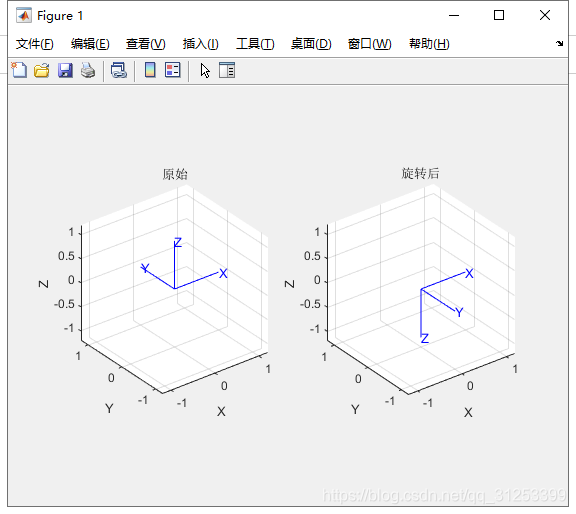The height and width of the screenshot is (514, 576).
Task: Click the blue Z label in the 旋转后 plot
Action: coord(425,338)
